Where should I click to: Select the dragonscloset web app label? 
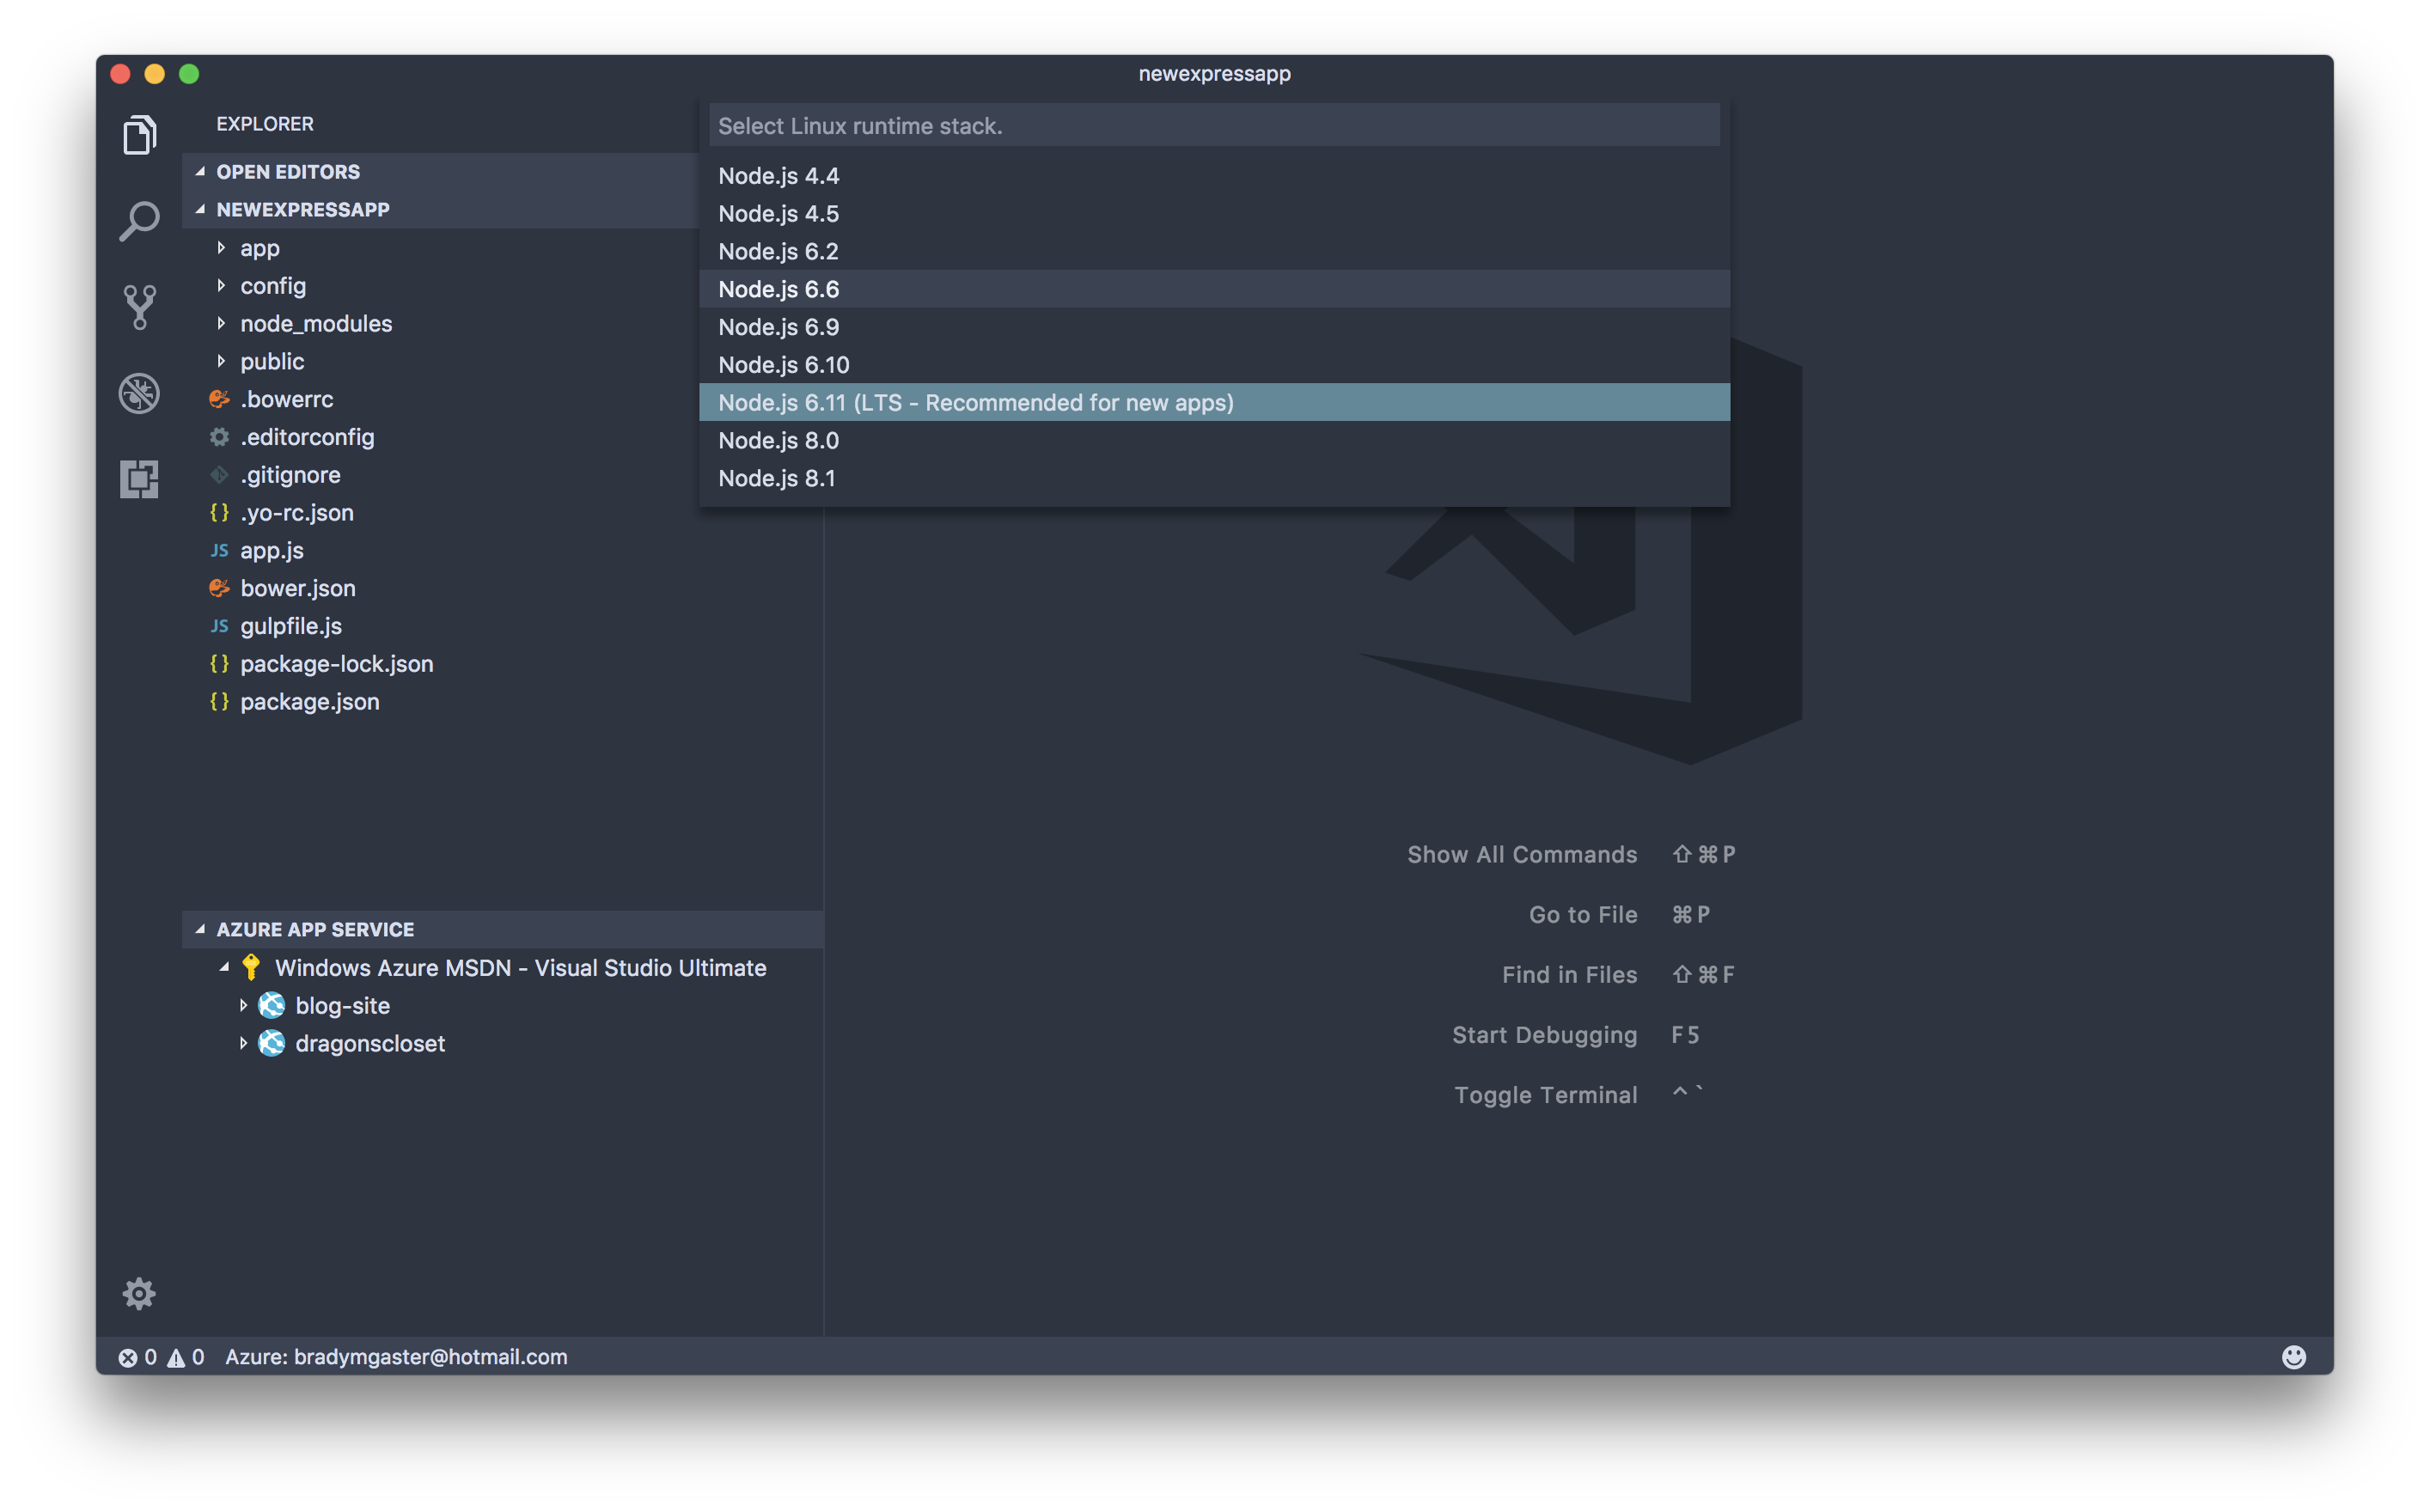click(370, 1043)
